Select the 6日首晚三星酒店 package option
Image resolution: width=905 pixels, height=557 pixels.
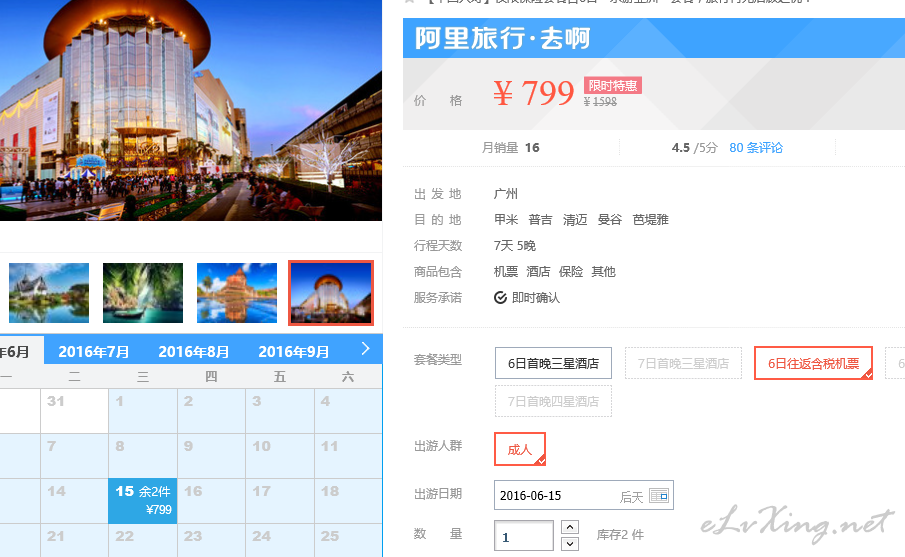(x=553, y=363)
